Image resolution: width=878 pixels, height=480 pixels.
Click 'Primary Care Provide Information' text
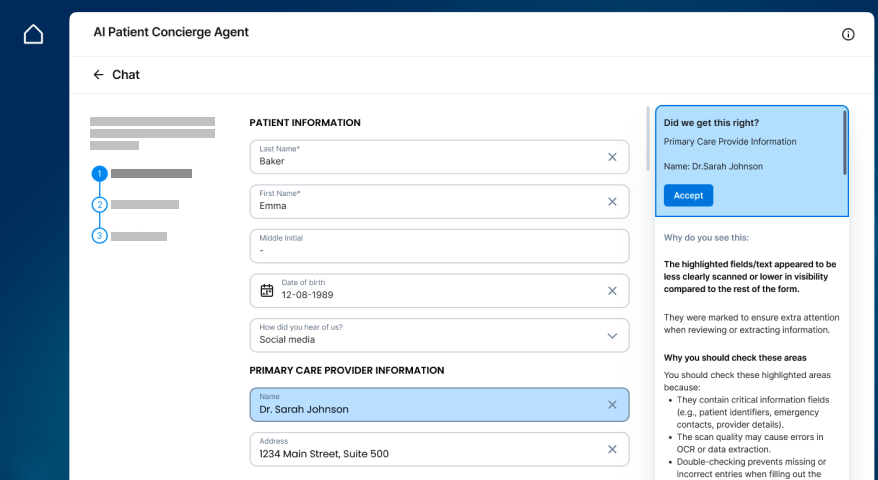tap(730, 142)
